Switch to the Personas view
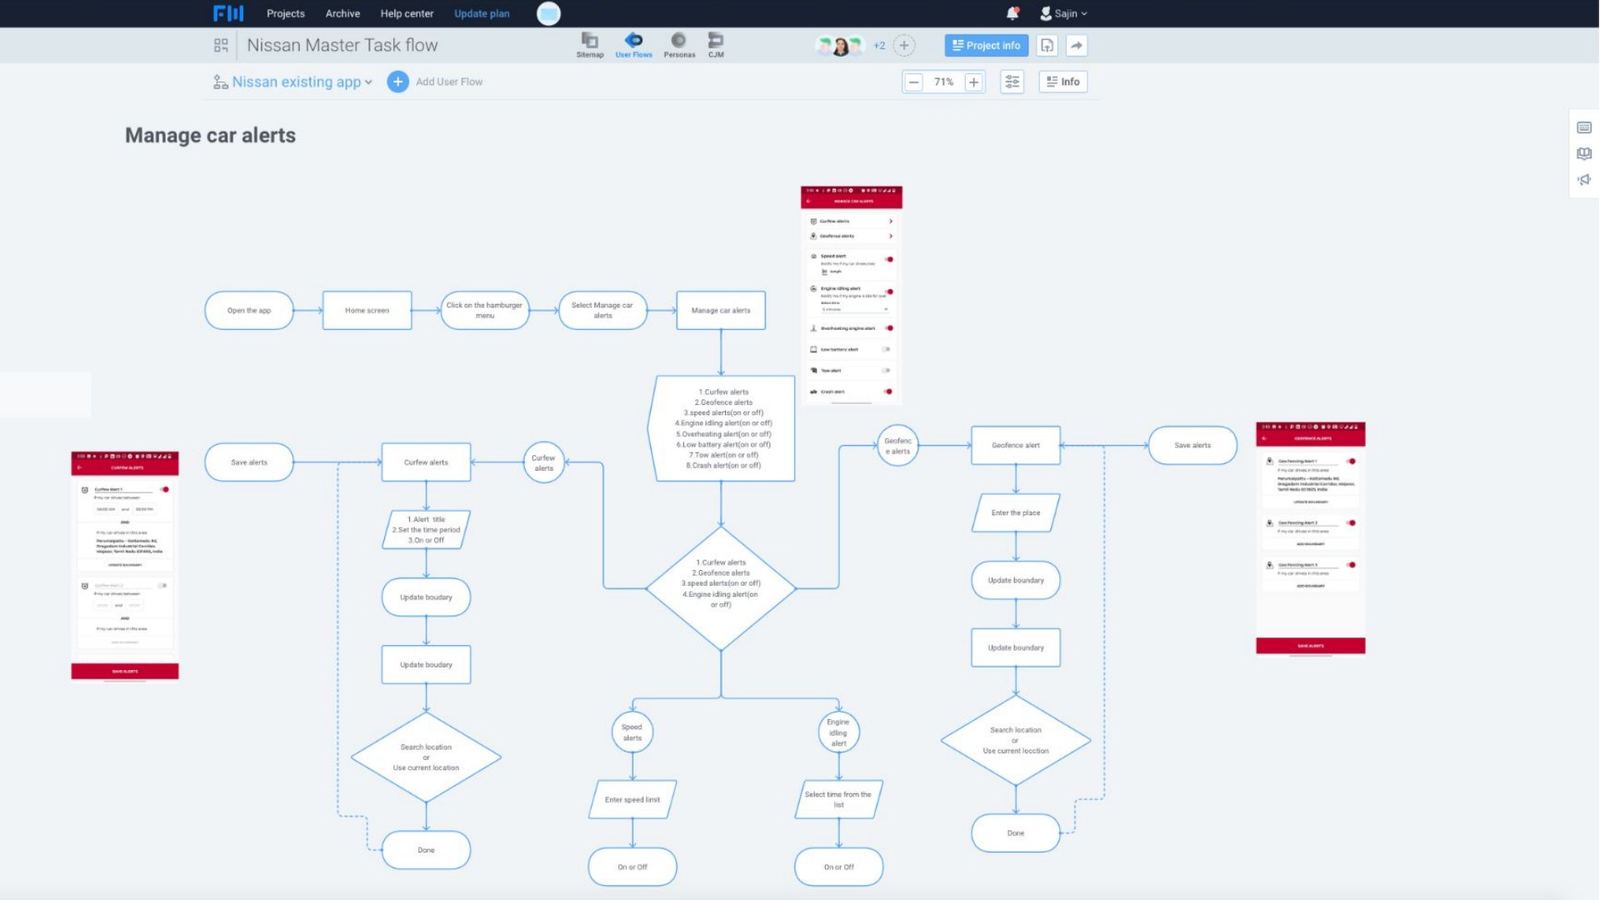This screenshot has width=1600, height=900. pyautogui.click(x=679, y=45)
